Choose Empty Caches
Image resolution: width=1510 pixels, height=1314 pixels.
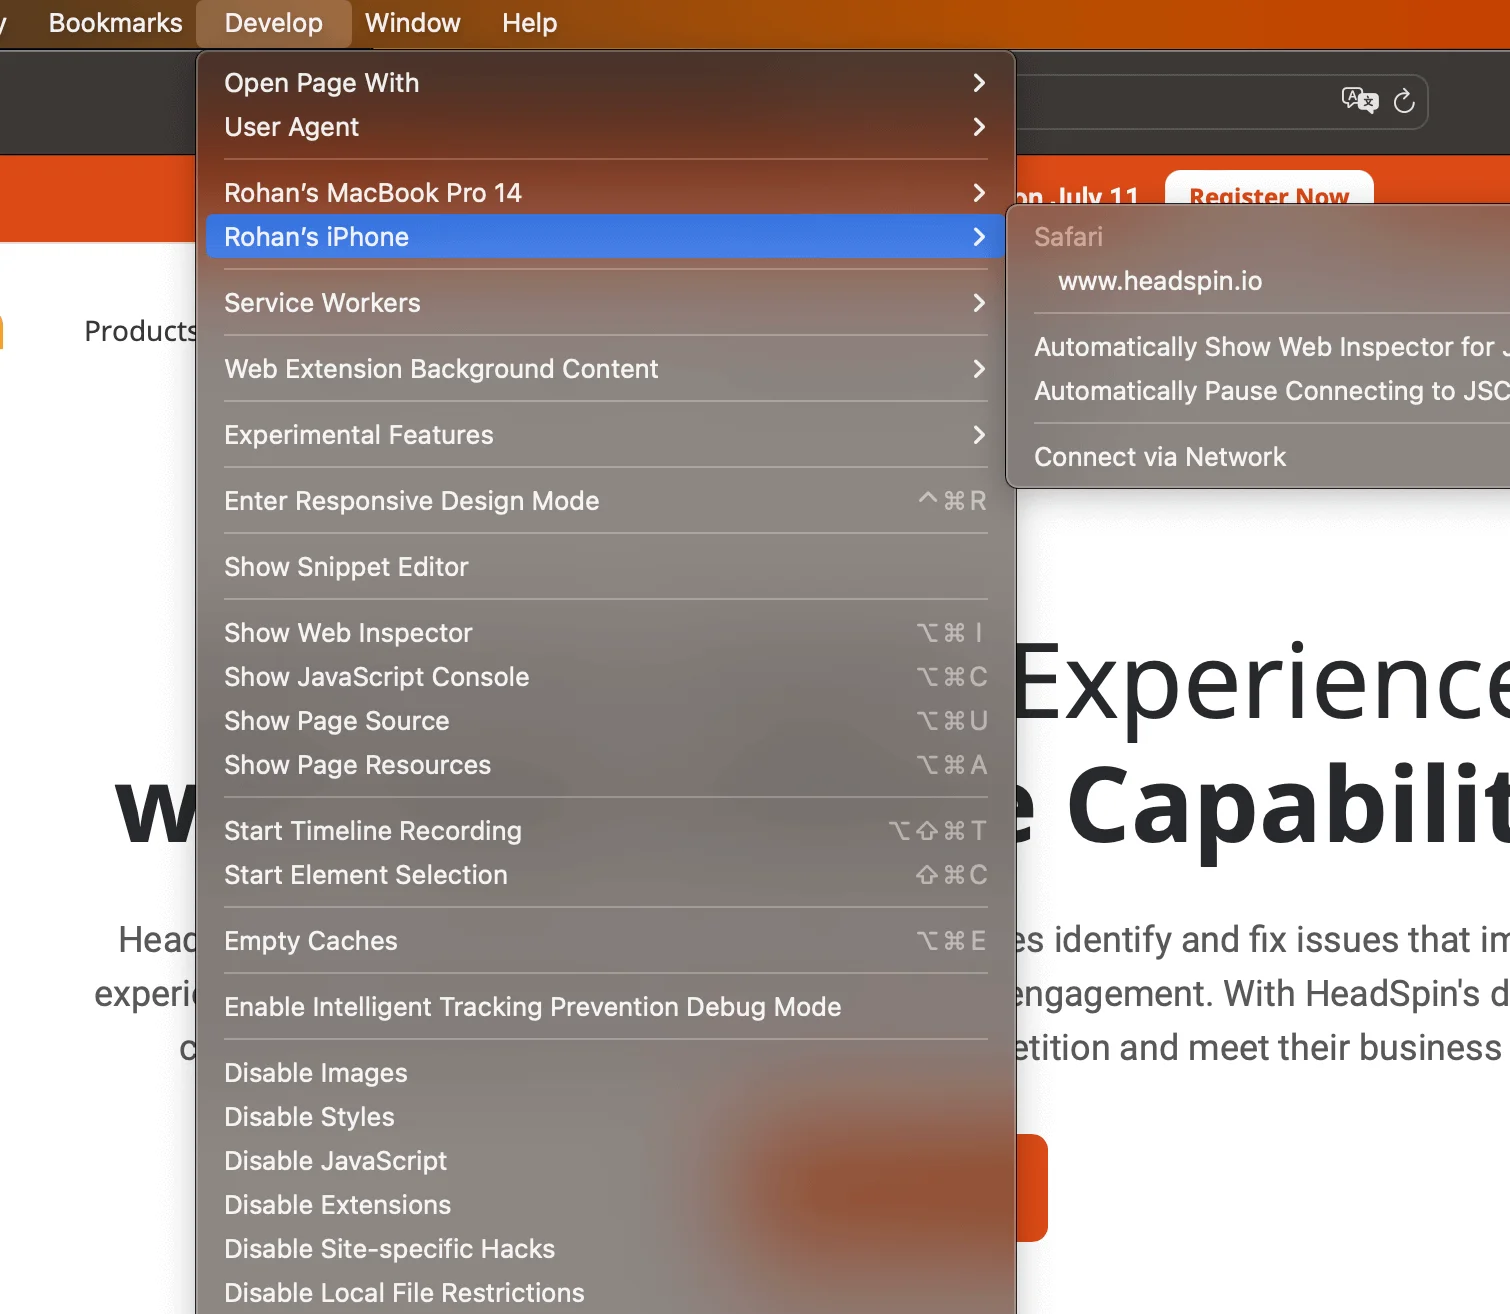click(x=605, y=941)
